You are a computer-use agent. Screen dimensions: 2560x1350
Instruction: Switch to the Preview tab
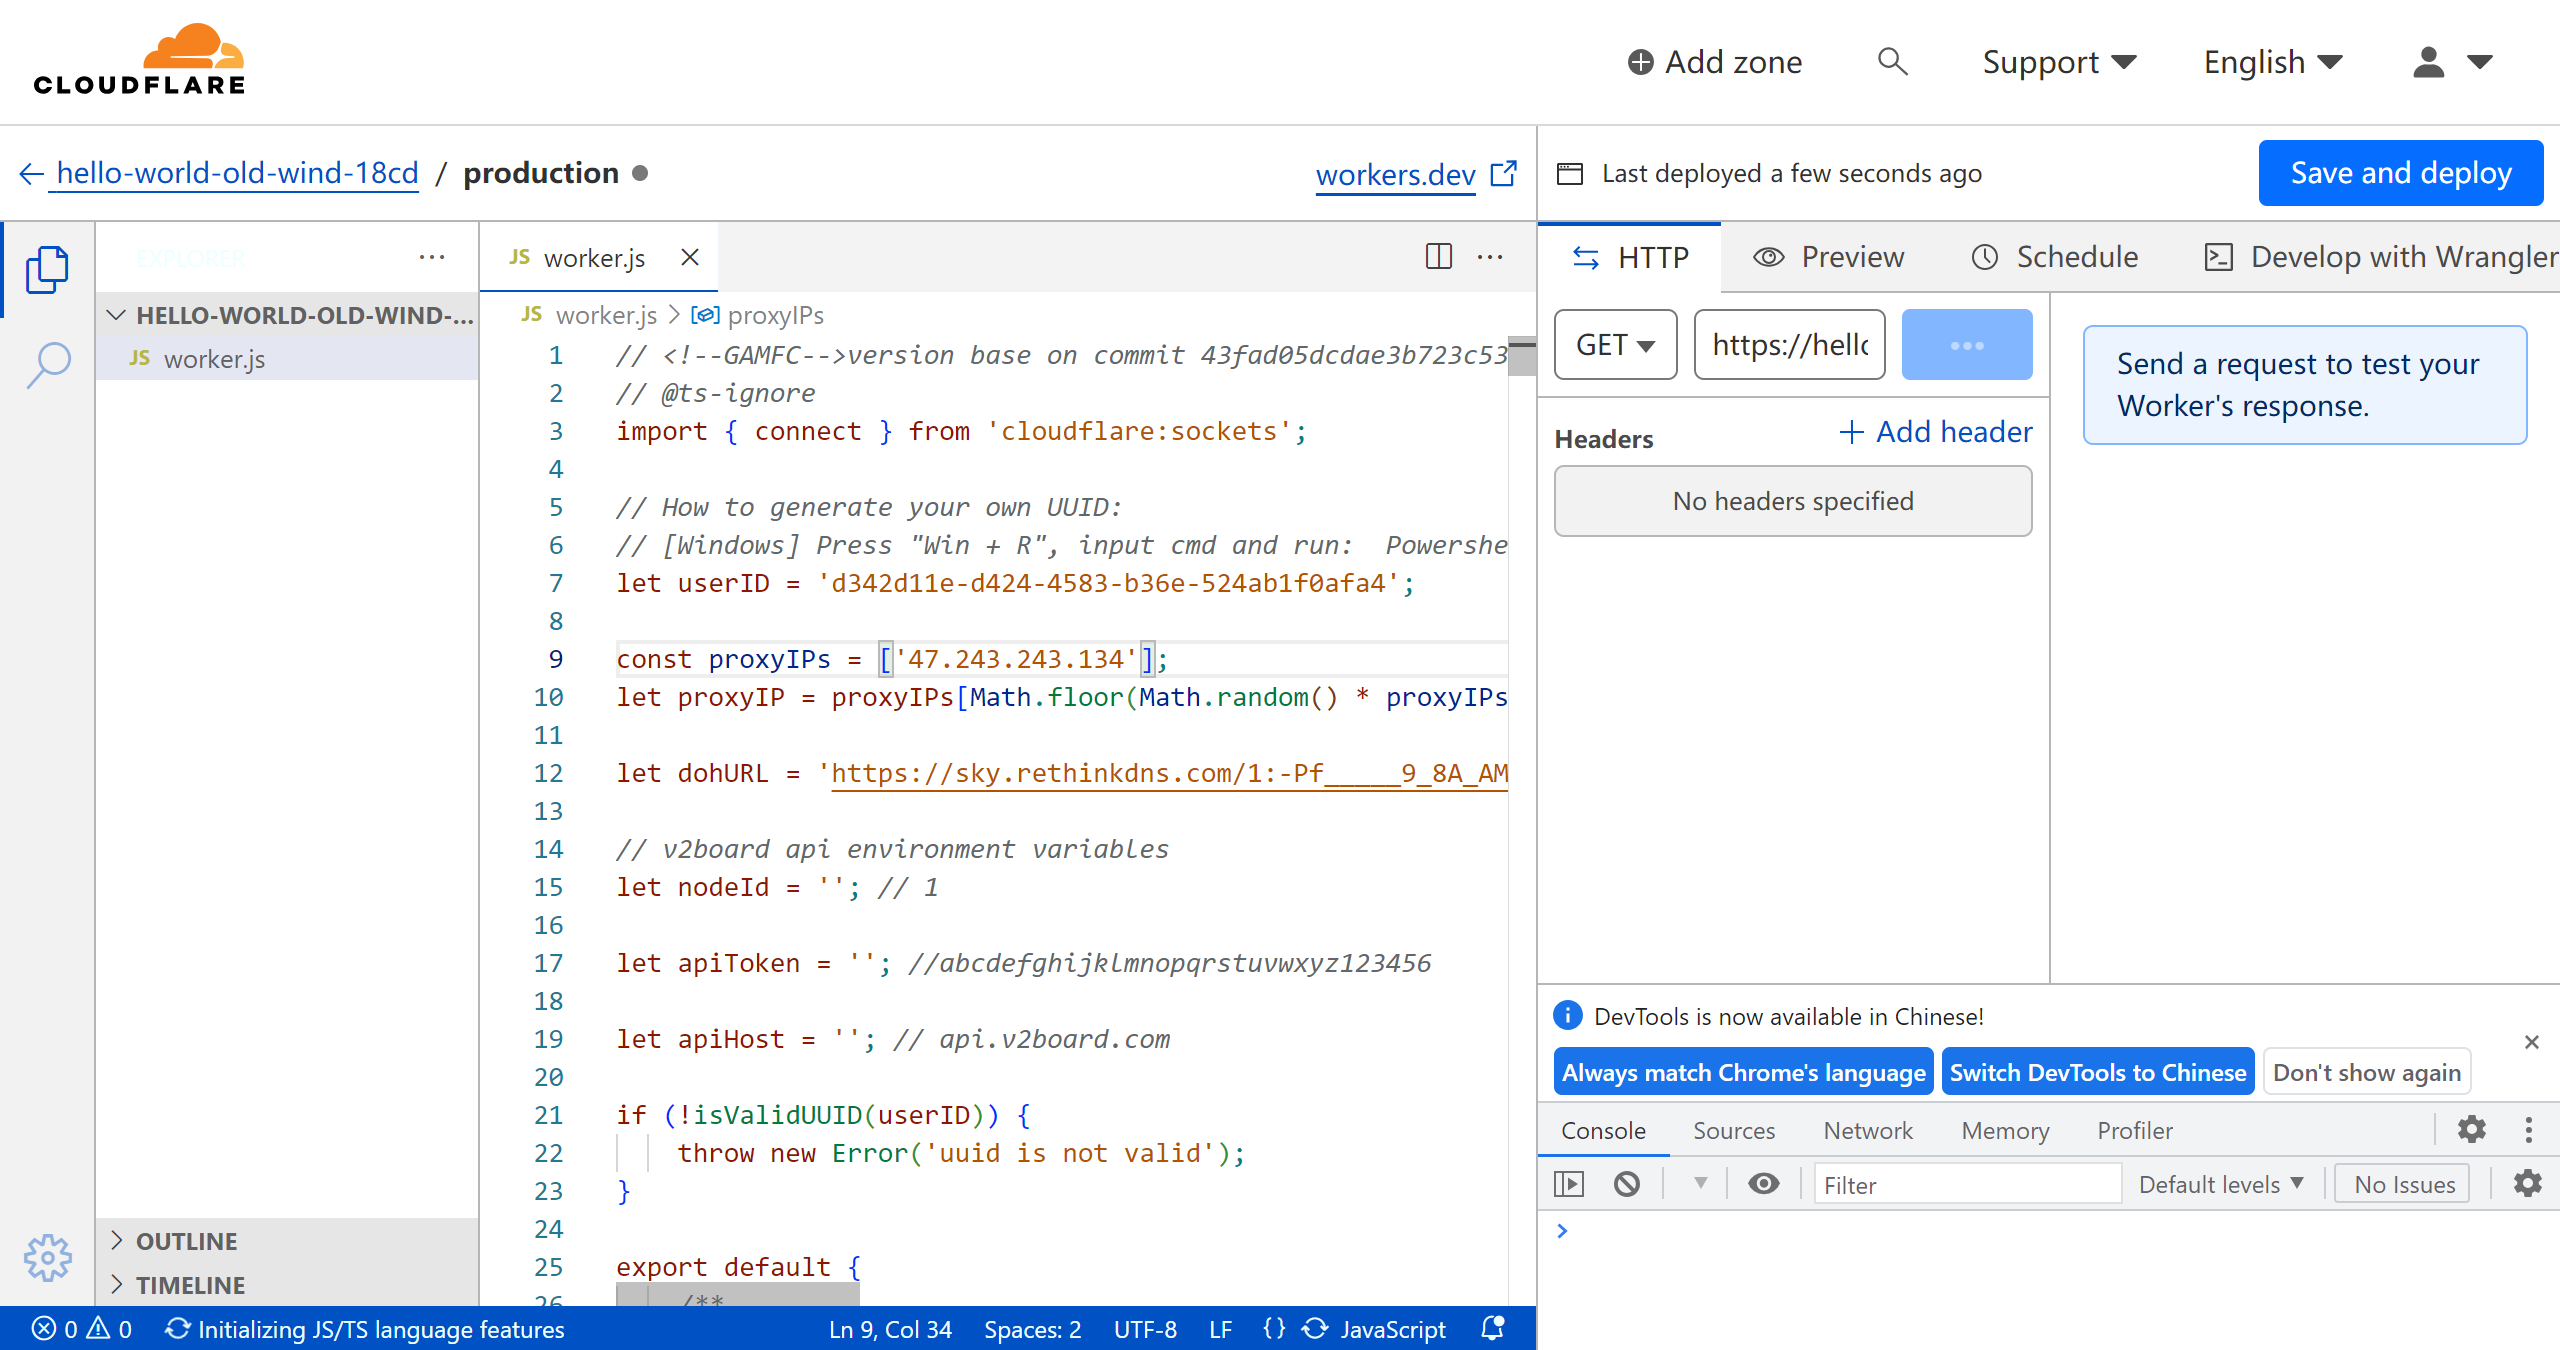point(1829,257)
